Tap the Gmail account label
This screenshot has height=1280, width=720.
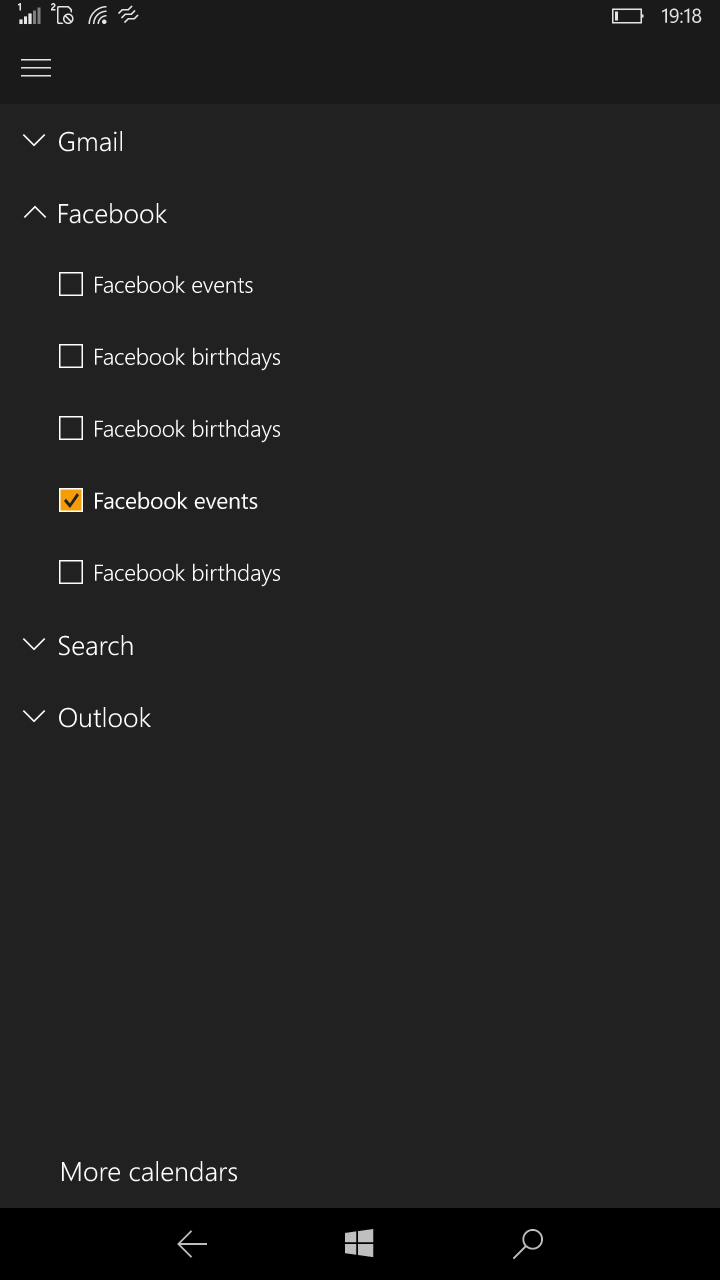91,141
